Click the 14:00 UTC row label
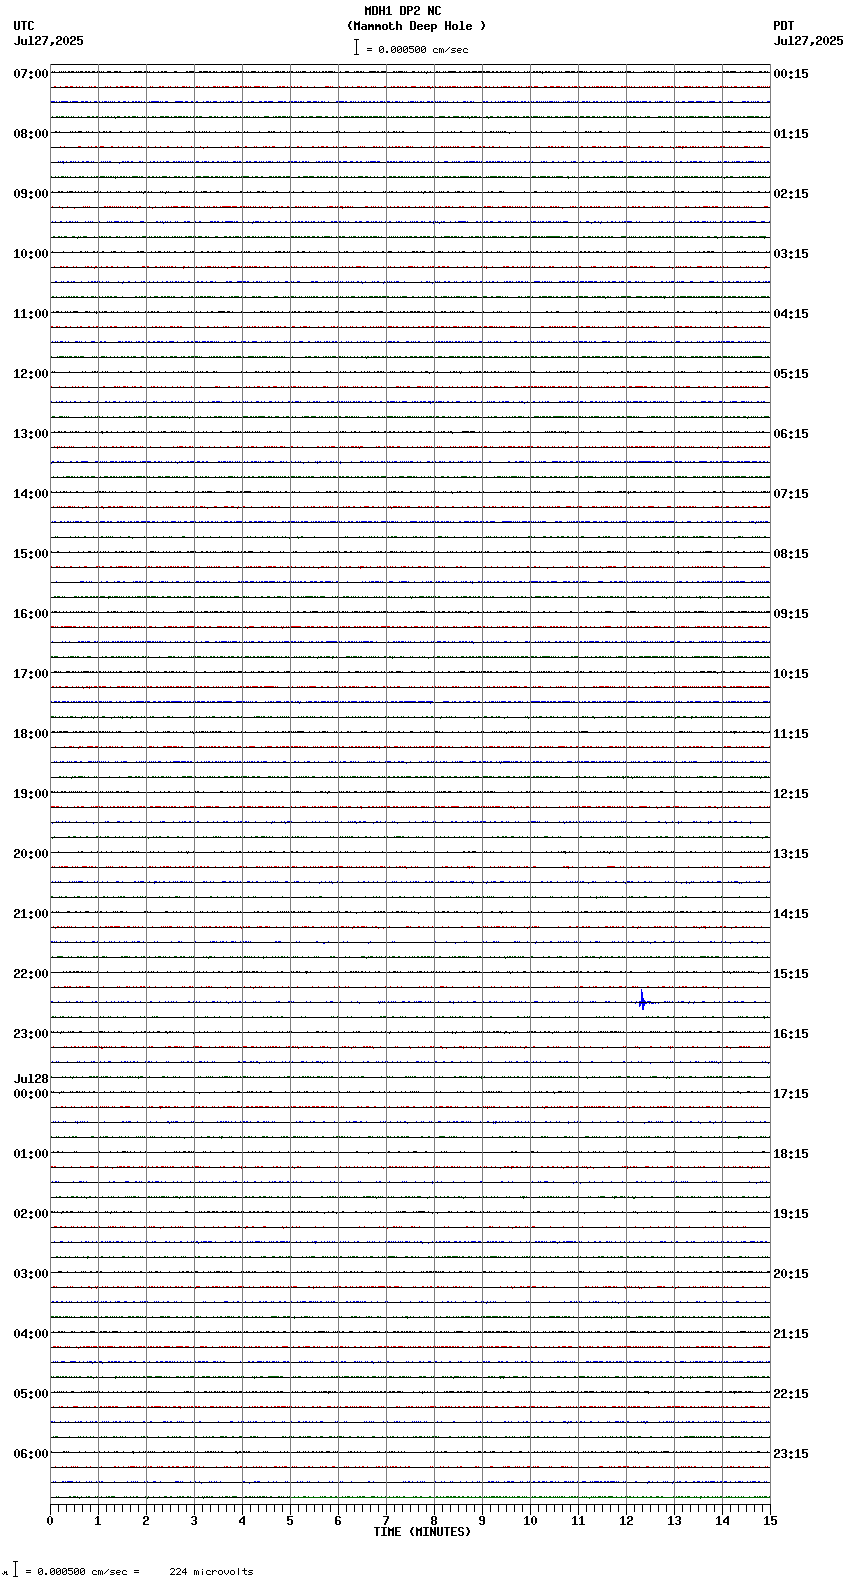This screenshot has height=1584, width=850. (31, 494)
